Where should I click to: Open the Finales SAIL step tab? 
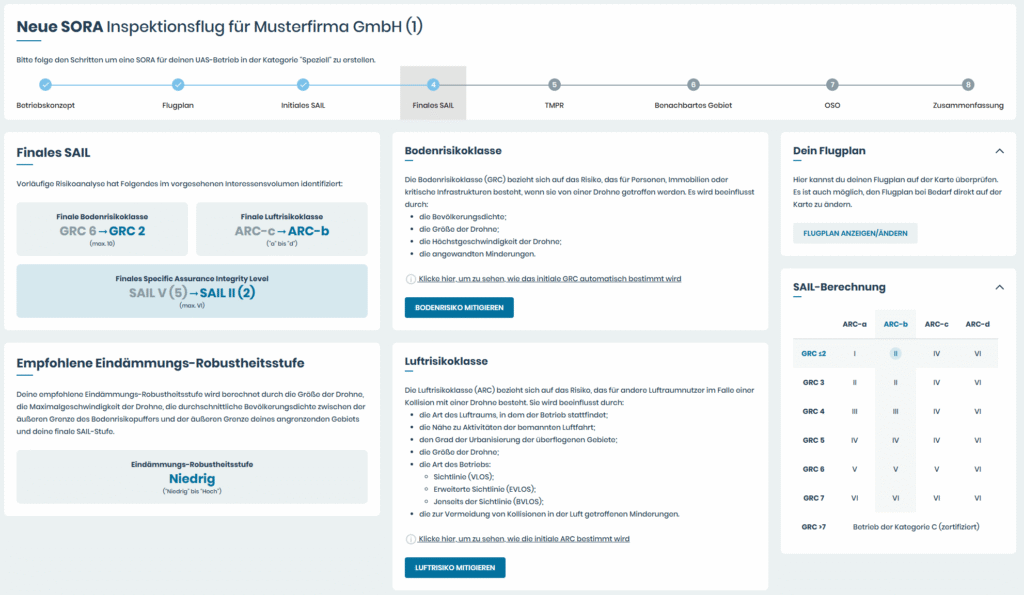[x=433, y=93]
